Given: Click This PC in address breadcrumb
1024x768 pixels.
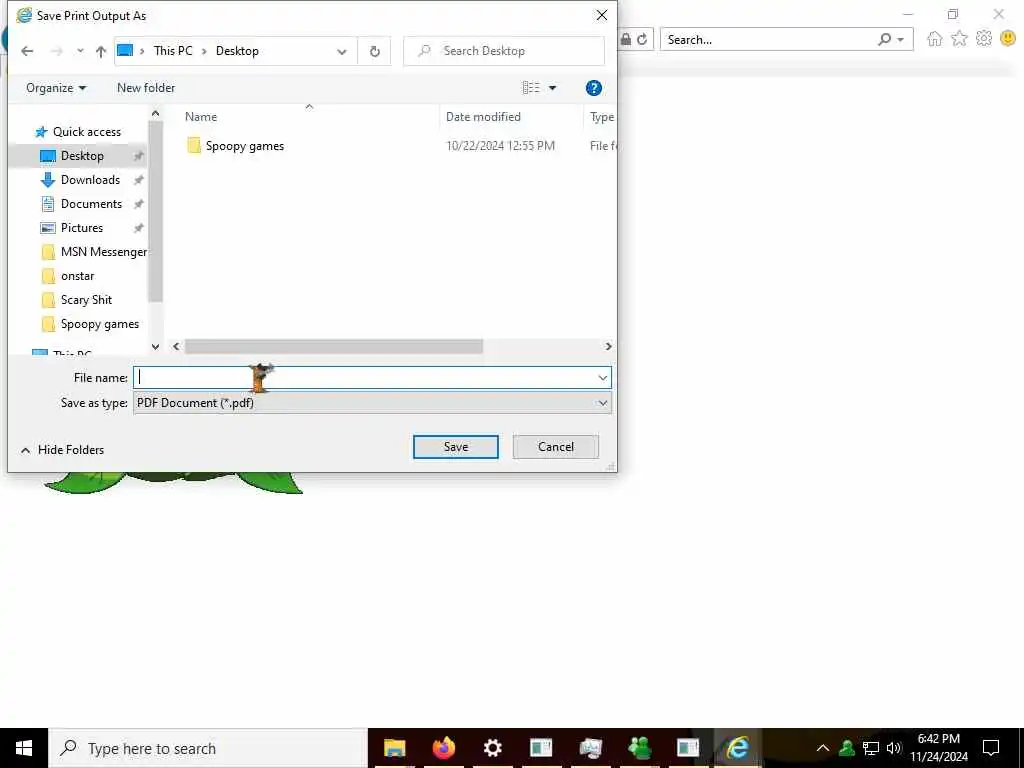Looking at the screenshot, I should pyautogui.click(x=173, y=51).
